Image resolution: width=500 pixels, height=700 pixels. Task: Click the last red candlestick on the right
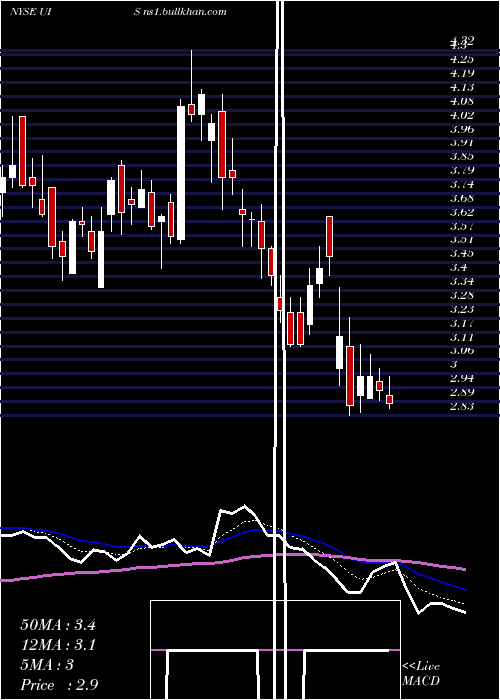[389, 400]
